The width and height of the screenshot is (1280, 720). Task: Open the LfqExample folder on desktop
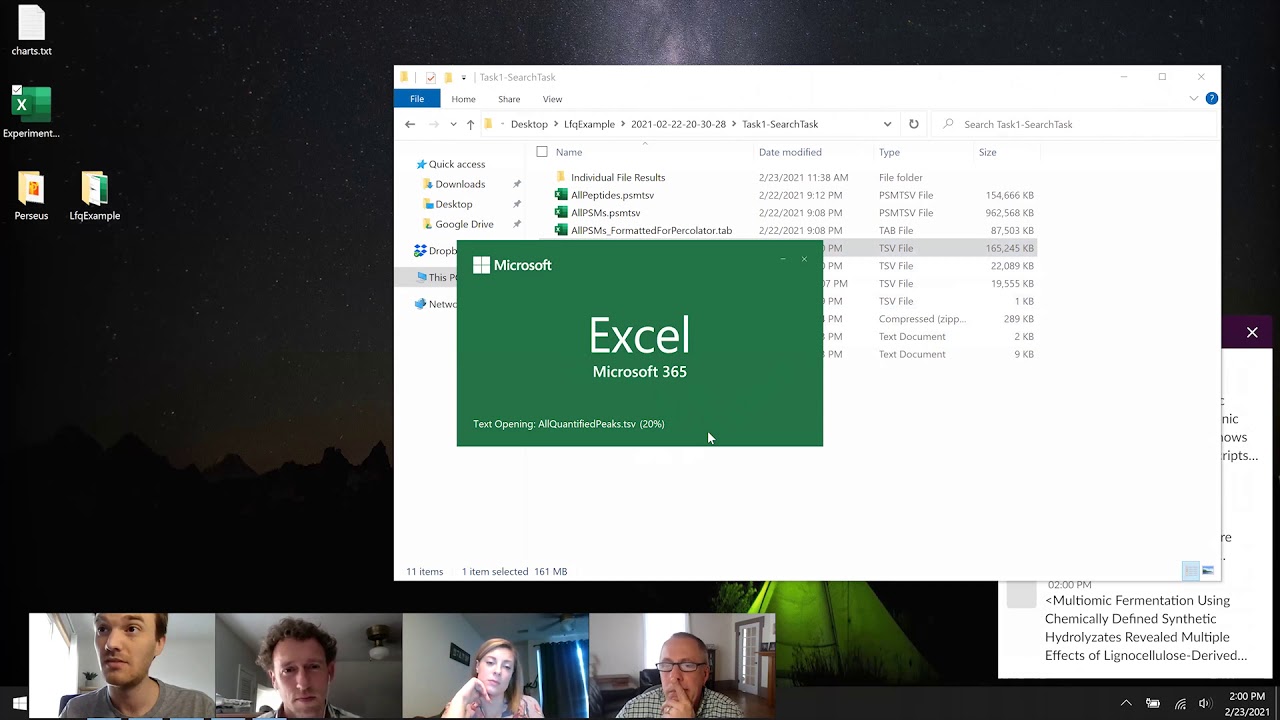coord(95,195)
